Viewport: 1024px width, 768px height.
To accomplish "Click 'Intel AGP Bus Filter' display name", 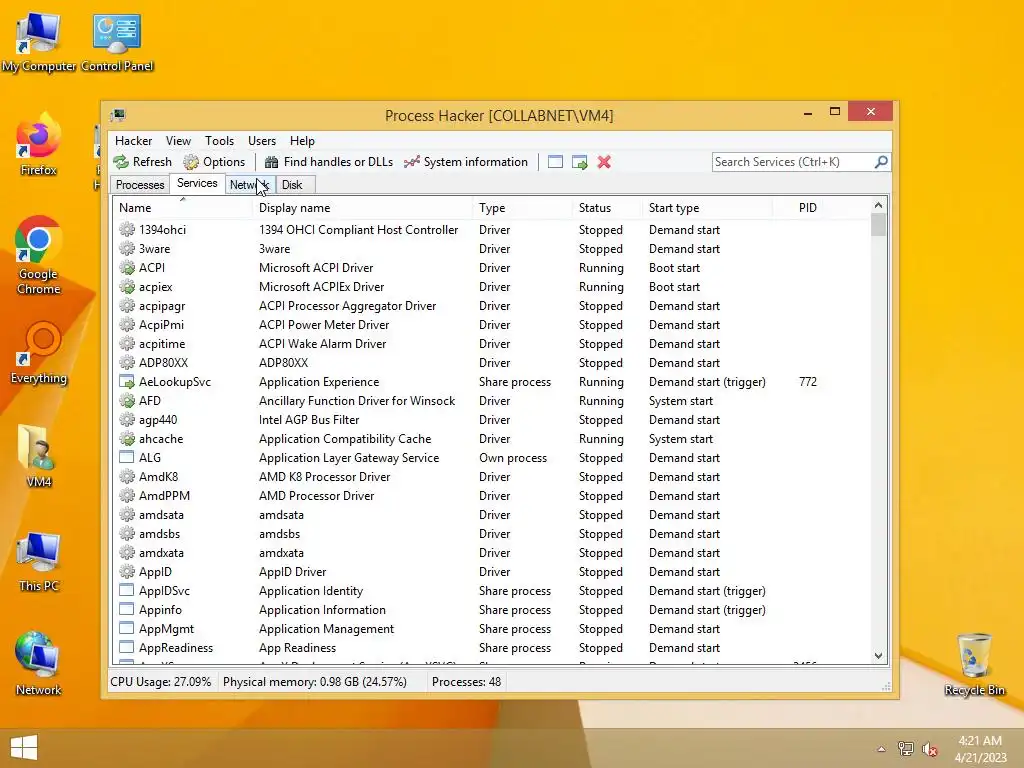I will 309,420.
